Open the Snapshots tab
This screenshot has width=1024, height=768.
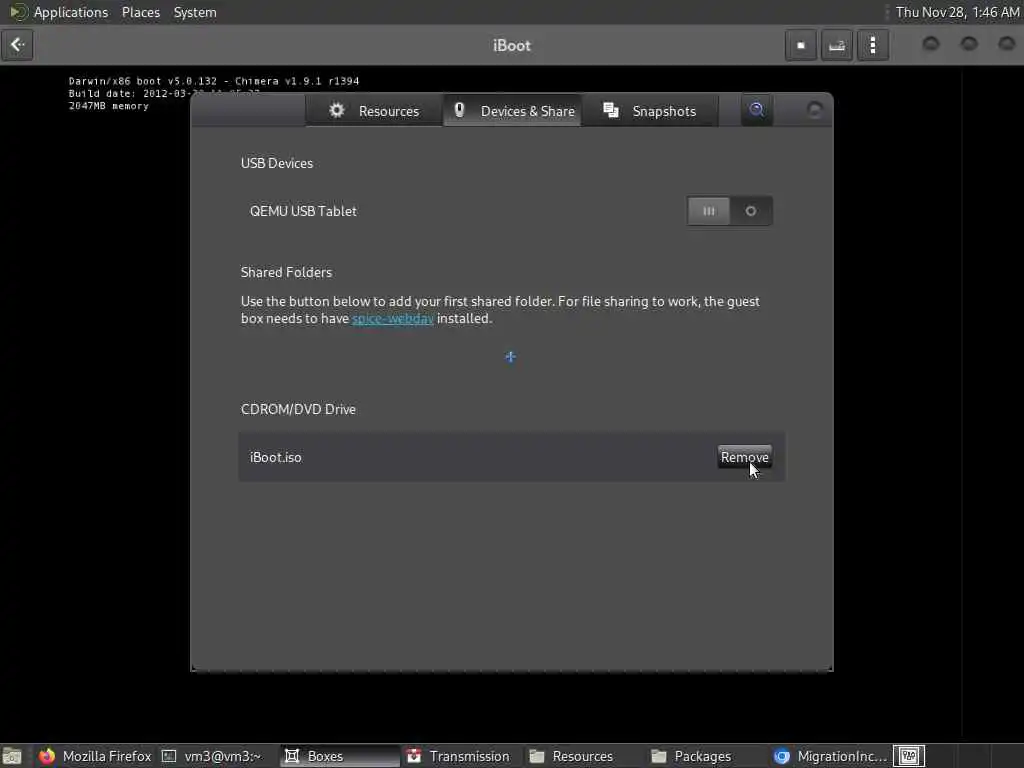pos(650,111)
